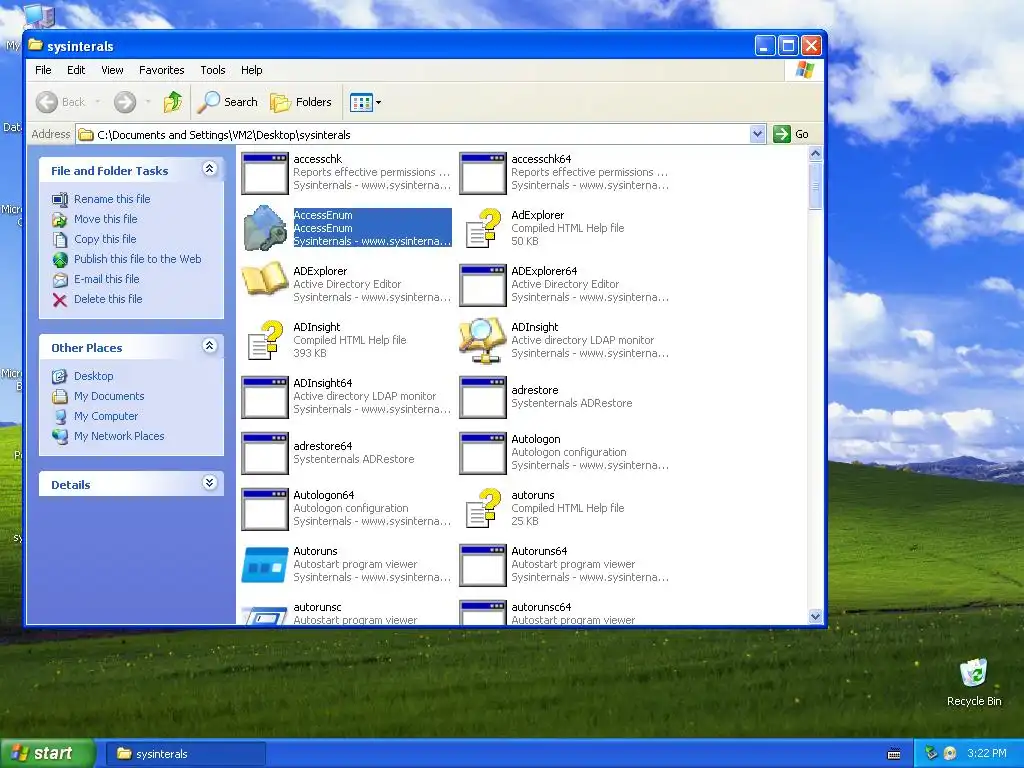Go up one folder level

[172, 102]
